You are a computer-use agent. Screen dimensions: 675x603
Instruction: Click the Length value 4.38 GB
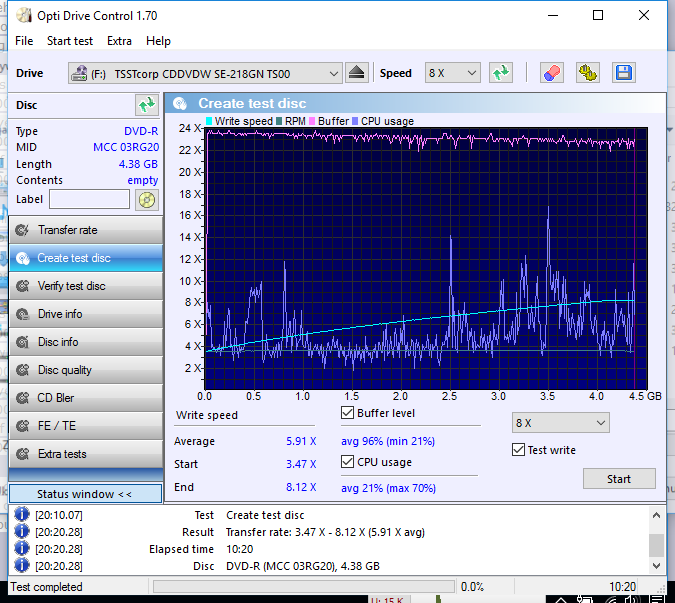pos(138,164)
